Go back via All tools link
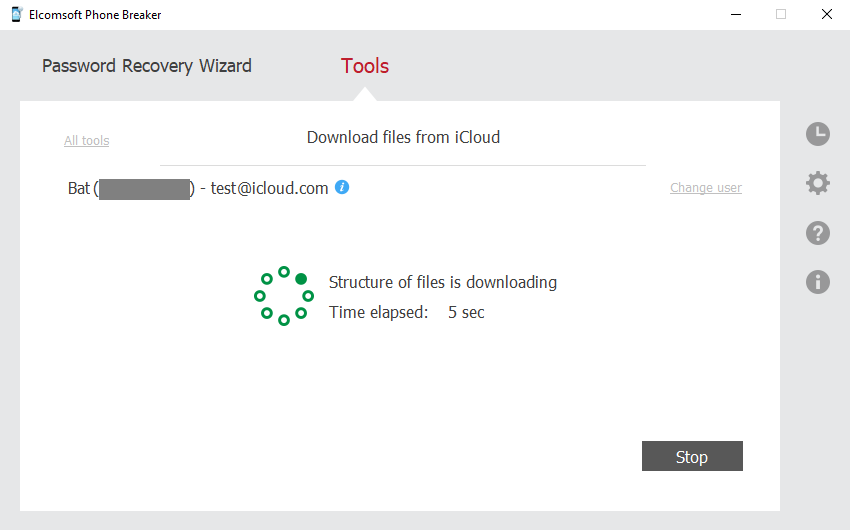This screenshot has height=530, width=850. click(x=87, y=141)
